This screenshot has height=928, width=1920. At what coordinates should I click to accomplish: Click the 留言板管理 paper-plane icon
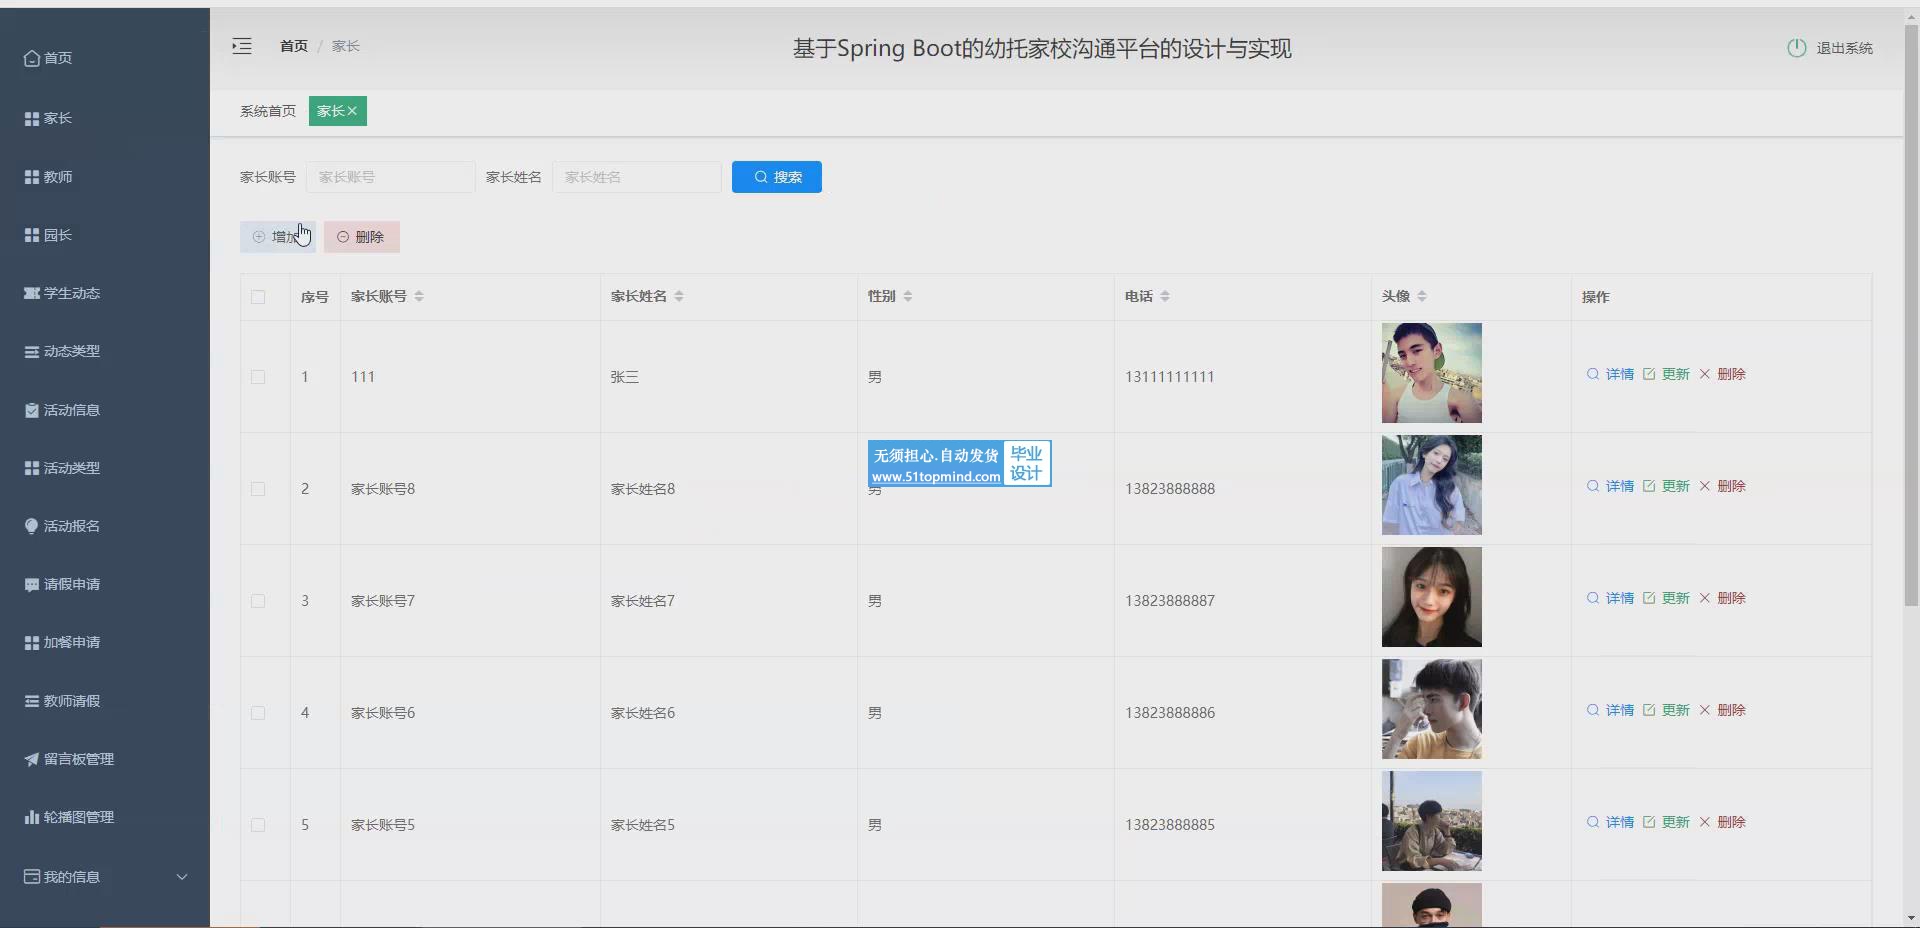32,759
